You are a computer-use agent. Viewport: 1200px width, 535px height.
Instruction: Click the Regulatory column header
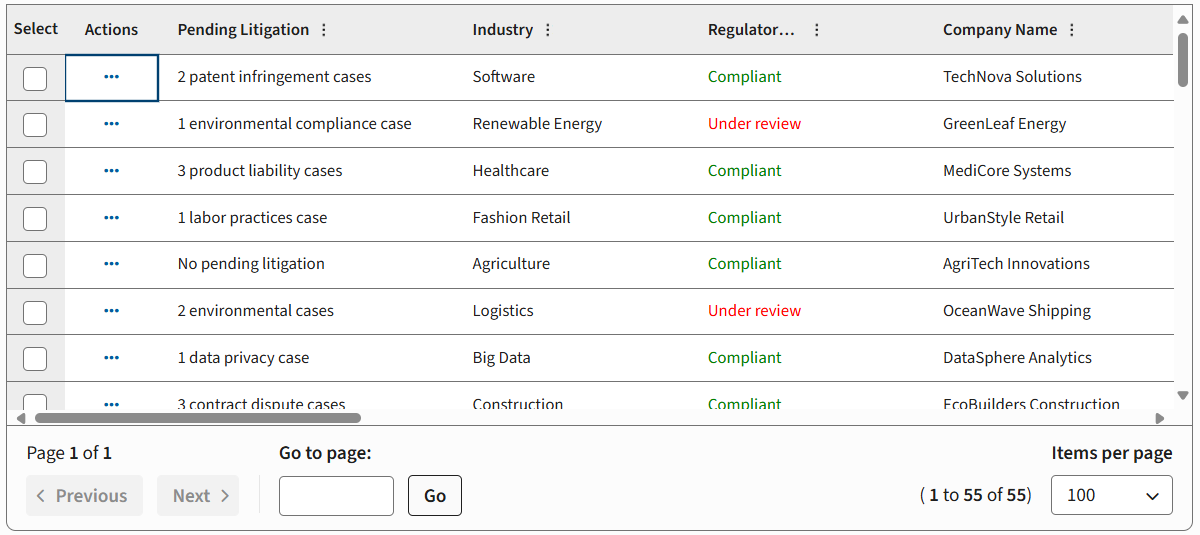click(x=751, y=30)
